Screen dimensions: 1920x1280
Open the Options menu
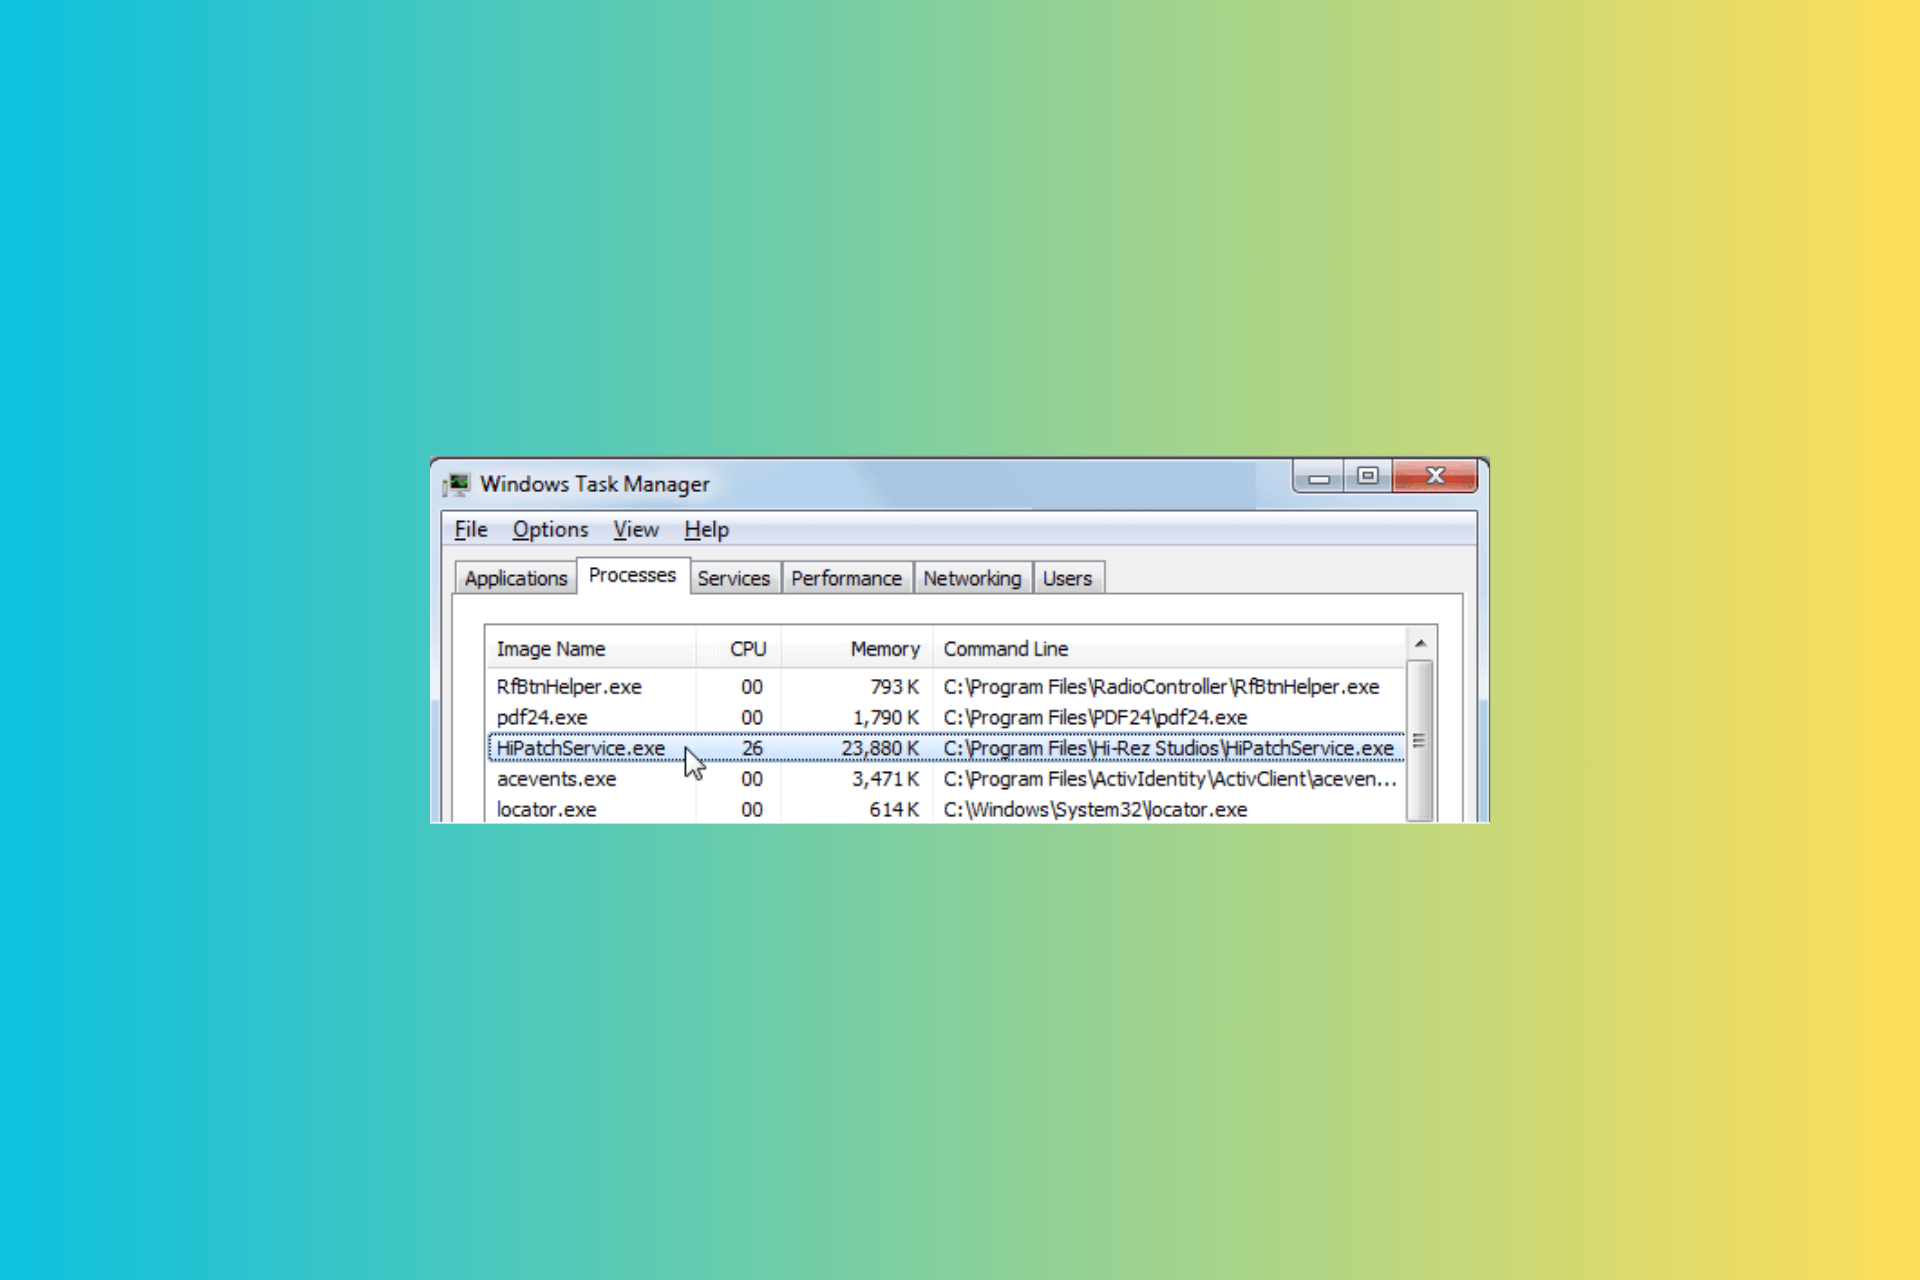click(x=550, y=530)
